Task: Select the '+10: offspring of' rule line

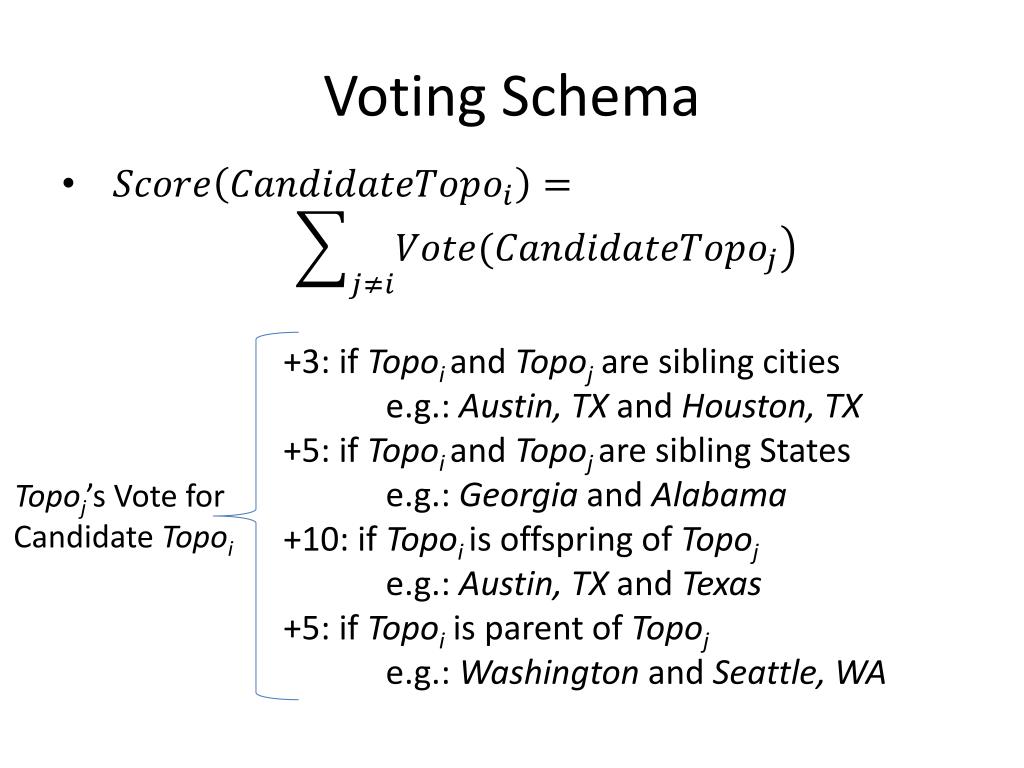Action: (x=521, y=541)
